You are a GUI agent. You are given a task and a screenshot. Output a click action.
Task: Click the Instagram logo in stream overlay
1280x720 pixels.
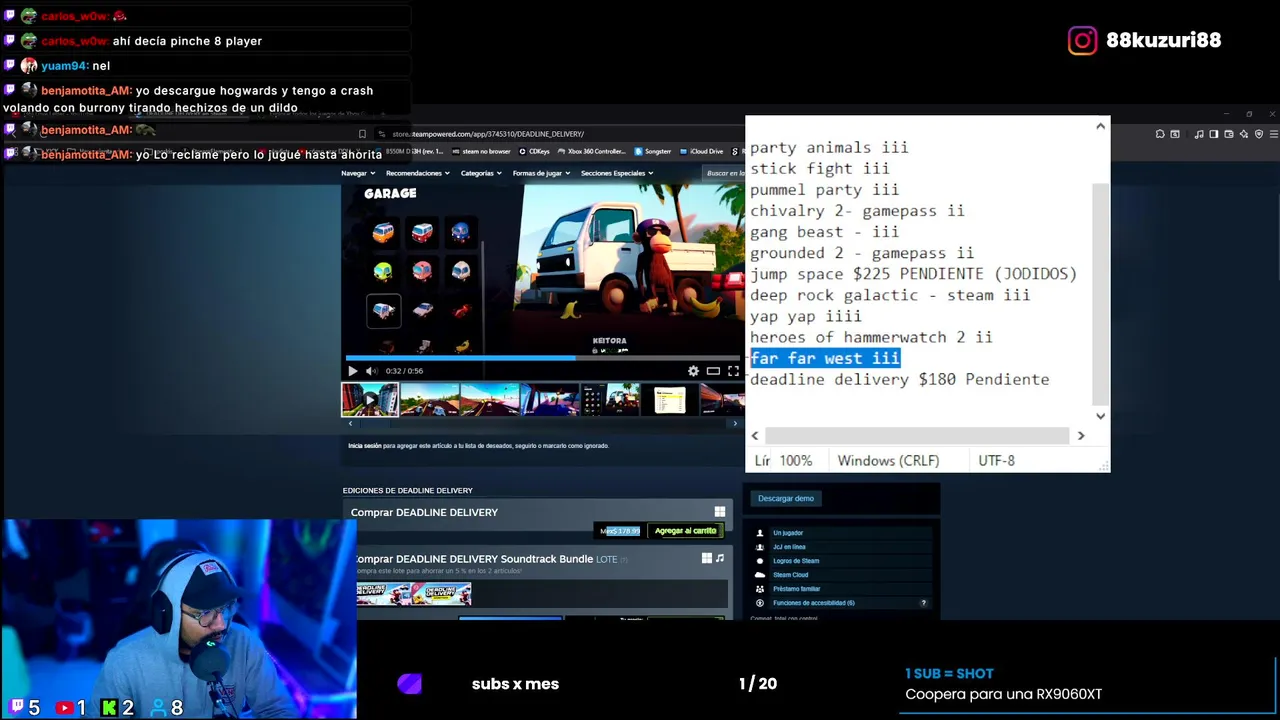(x=1082, y=40)
